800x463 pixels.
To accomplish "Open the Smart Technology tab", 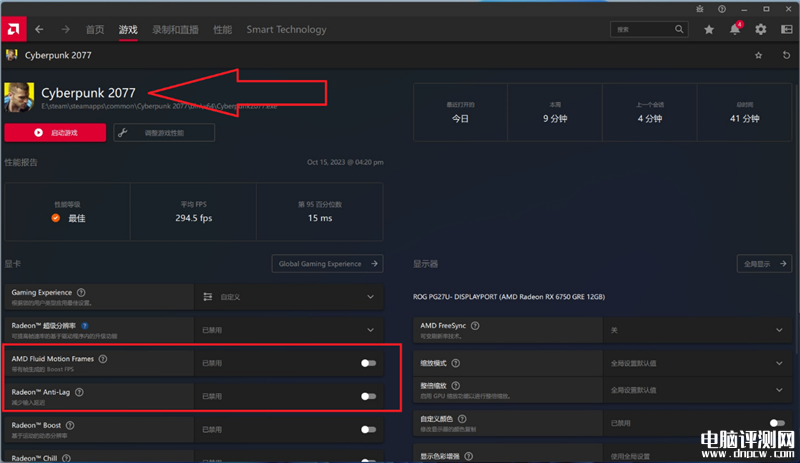I will pyautogui.click(x=286, y=30).
